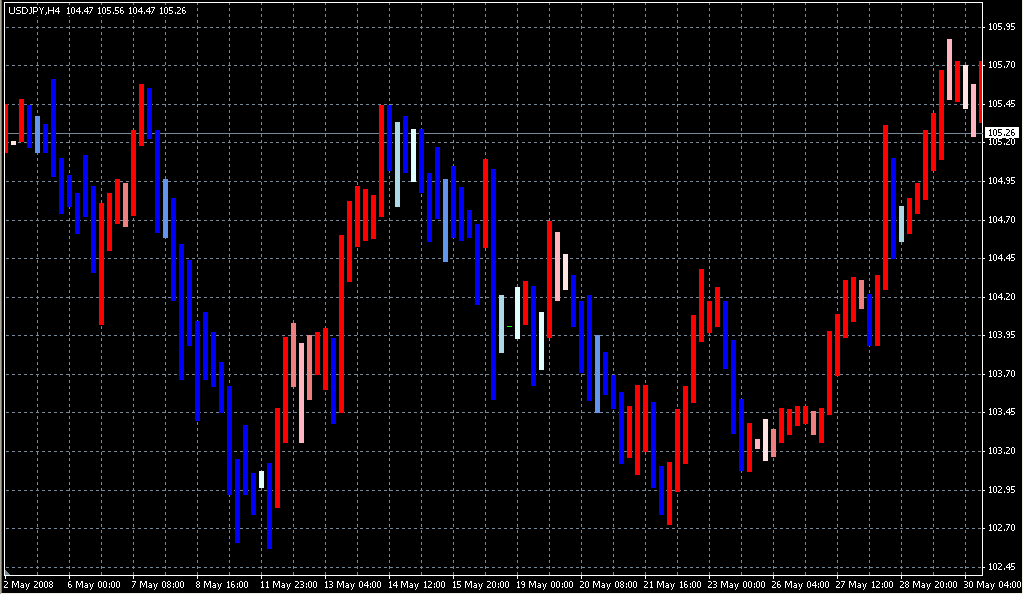Click the 28 May 20:00 time label
Image resolution: width=1024 pixels, height=594 pixels.
929,585
